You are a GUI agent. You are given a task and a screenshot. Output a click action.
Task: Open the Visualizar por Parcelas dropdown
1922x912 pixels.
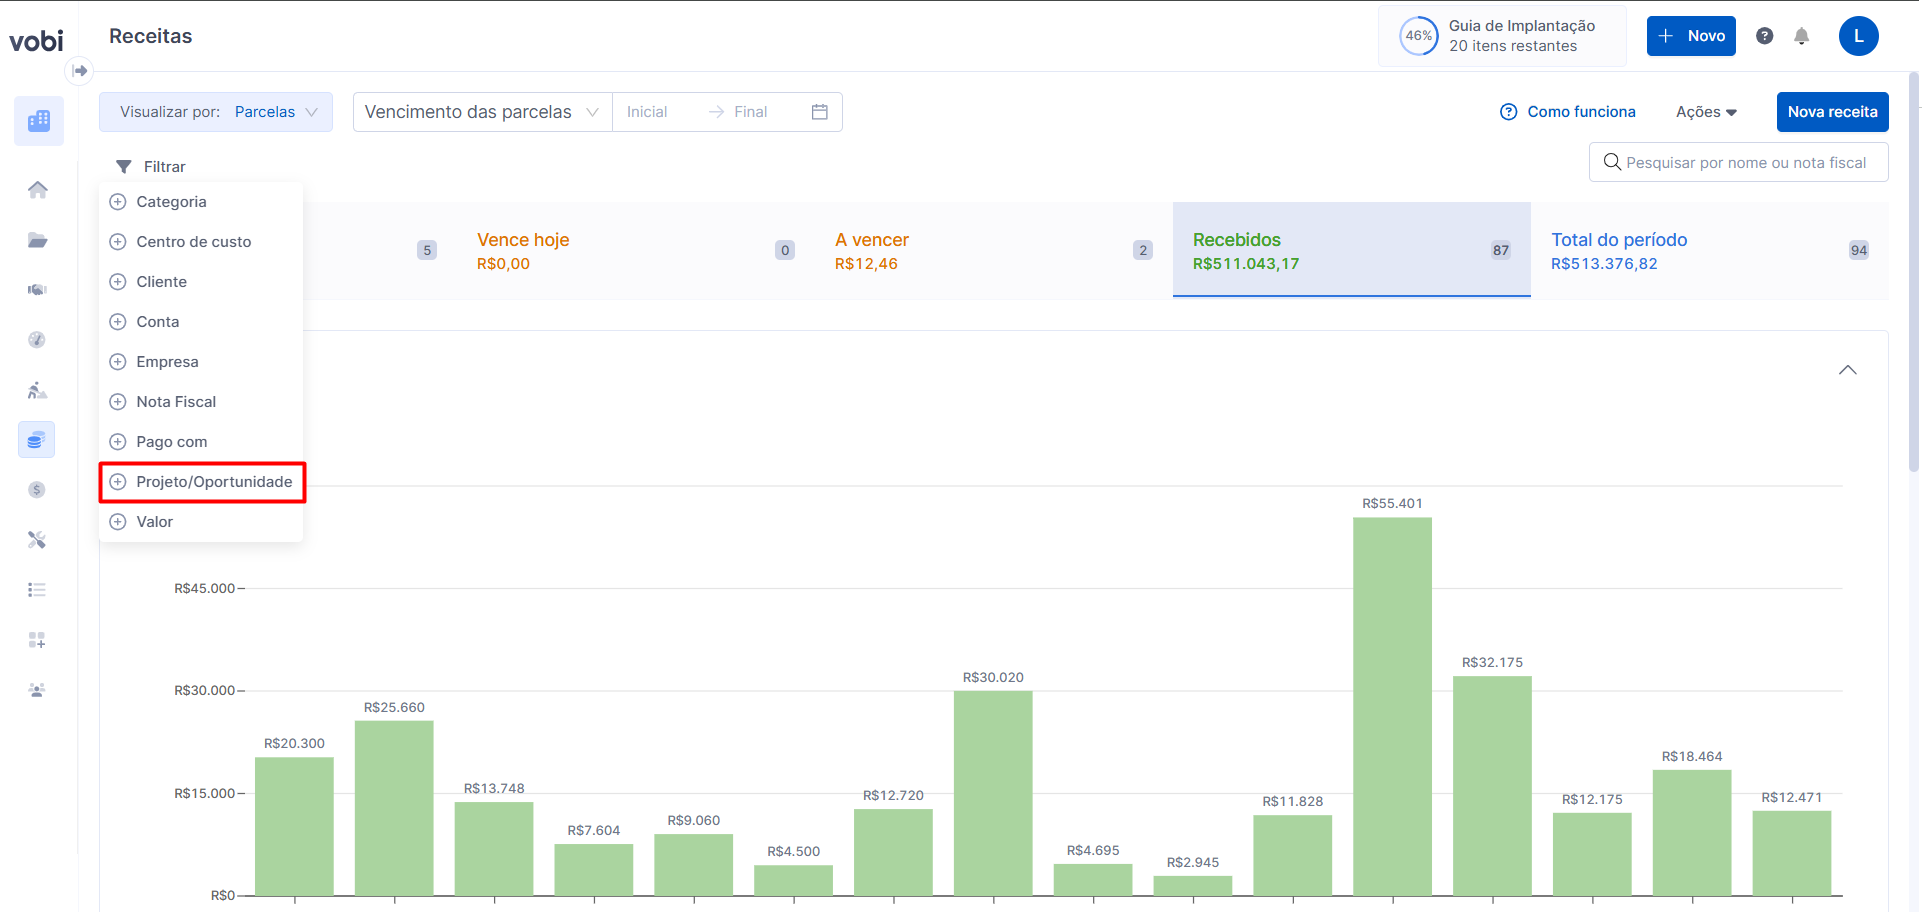tap(216, 112)
